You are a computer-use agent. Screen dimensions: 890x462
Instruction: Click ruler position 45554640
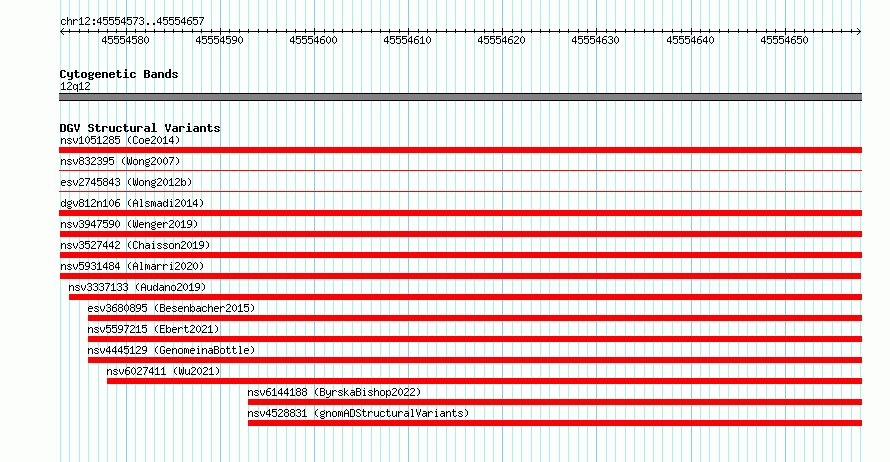(690, 40)
